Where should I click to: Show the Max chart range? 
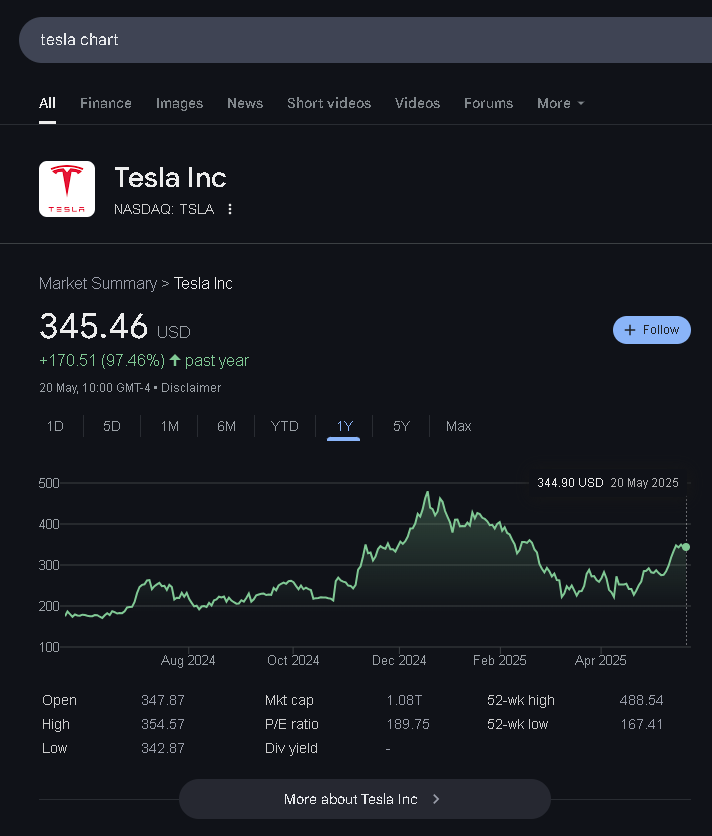click(459, 426)
